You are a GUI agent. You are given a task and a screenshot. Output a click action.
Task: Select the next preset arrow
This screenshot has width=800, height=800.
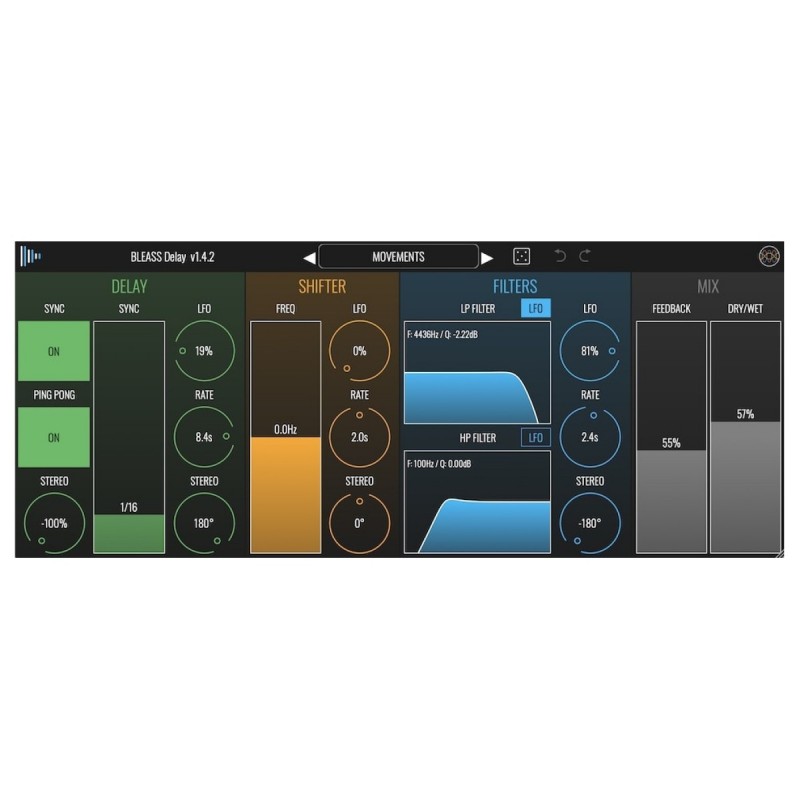click(489, 256)
